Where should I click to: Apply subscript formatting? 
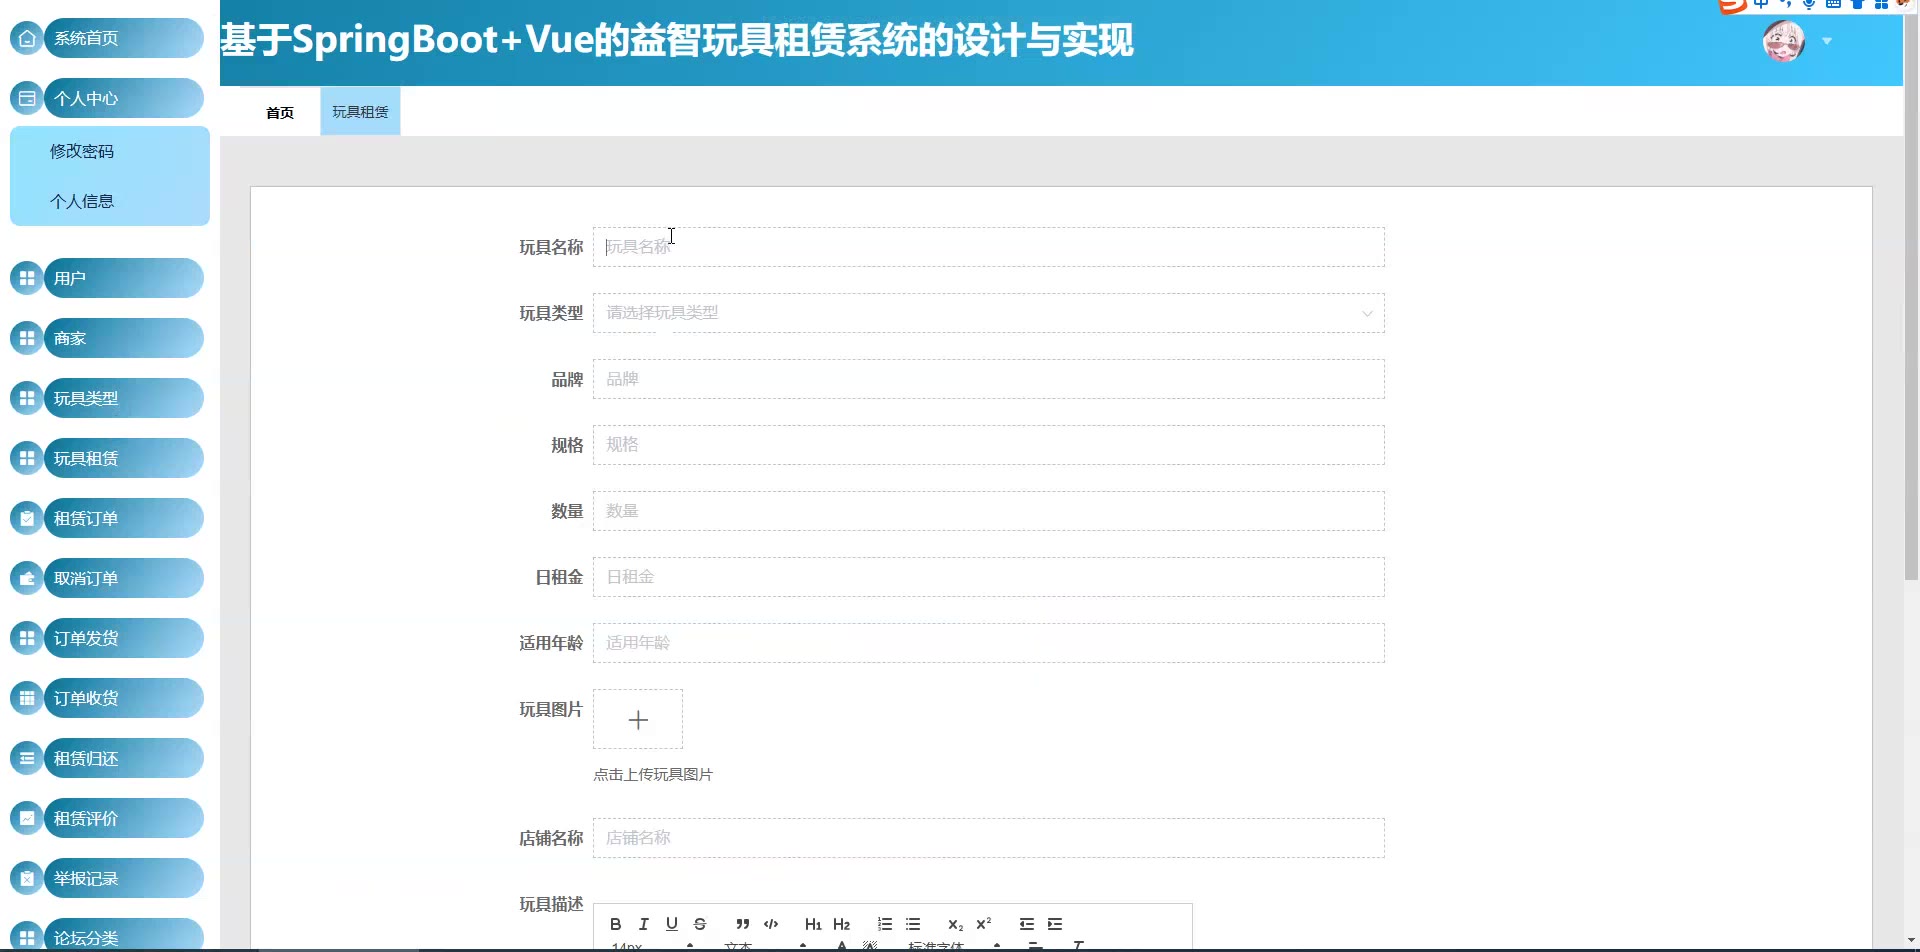[955, 924]
